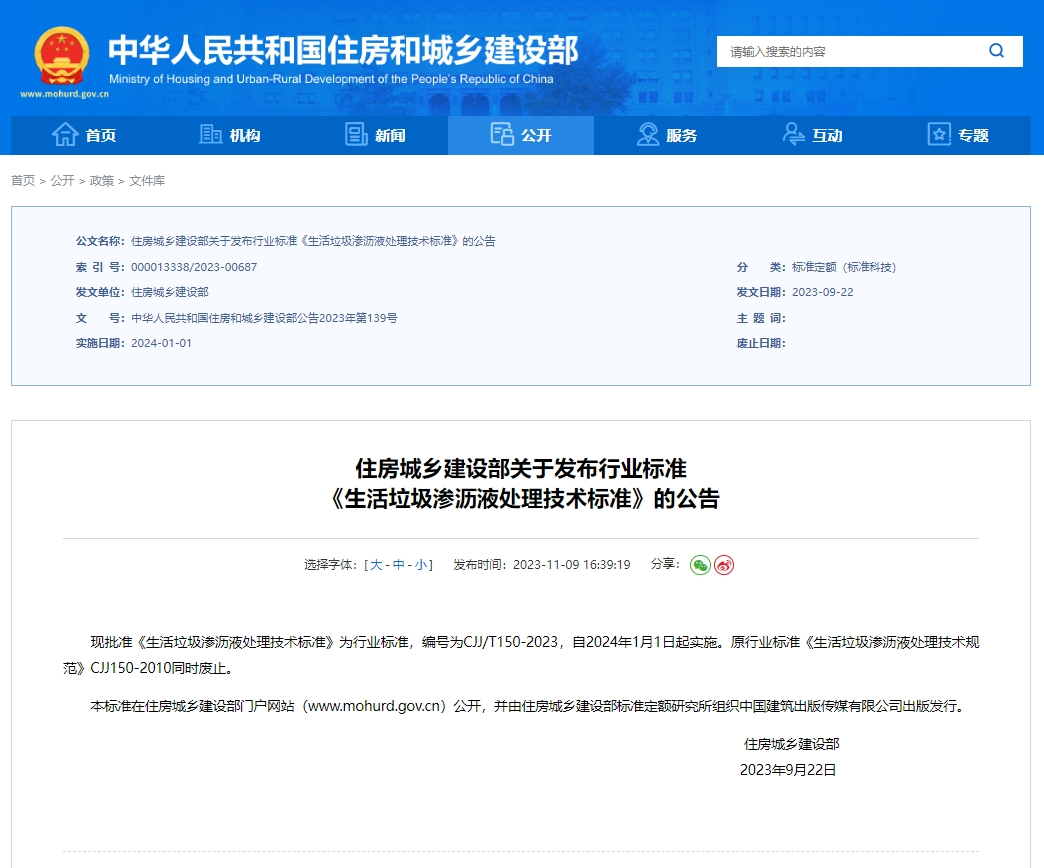
Task: Click the signature 住房城乡建设部 in the article body
Action: coord(792,744)
